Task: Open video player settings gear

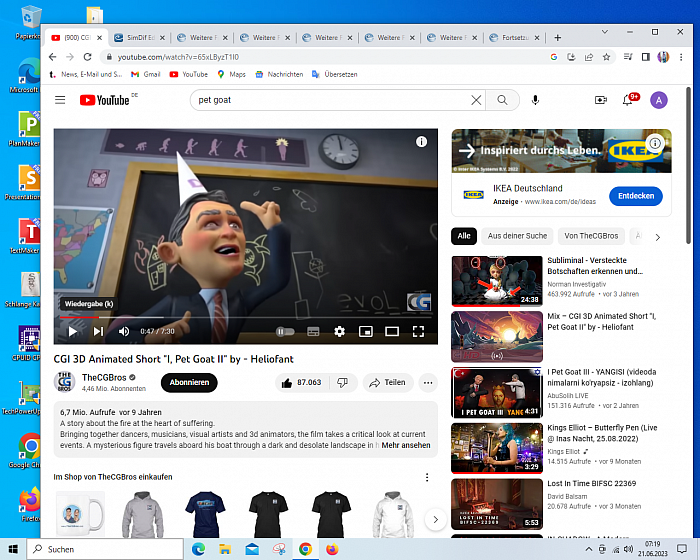Action: coord(340,331)
